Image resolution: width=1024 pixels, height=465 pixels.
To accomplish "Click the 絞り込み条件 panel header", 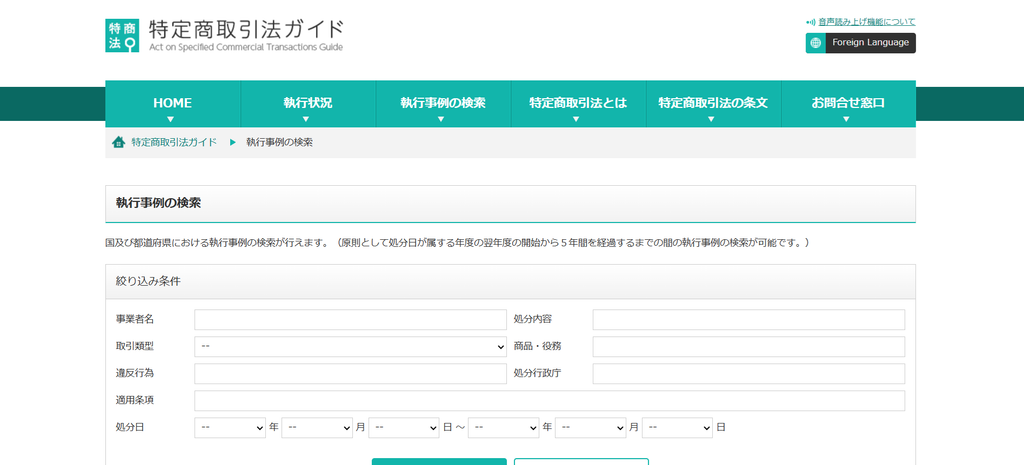I will 510,282.
